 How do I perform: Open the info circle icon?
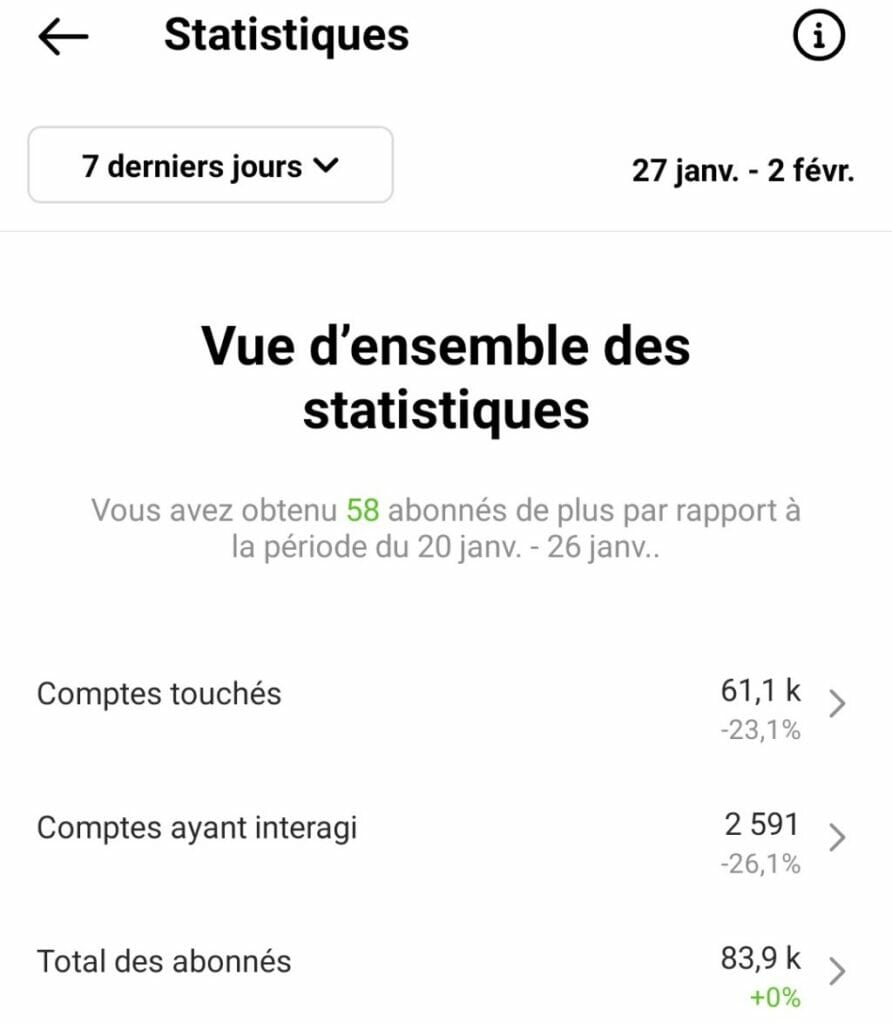click(x=818, y=37)
